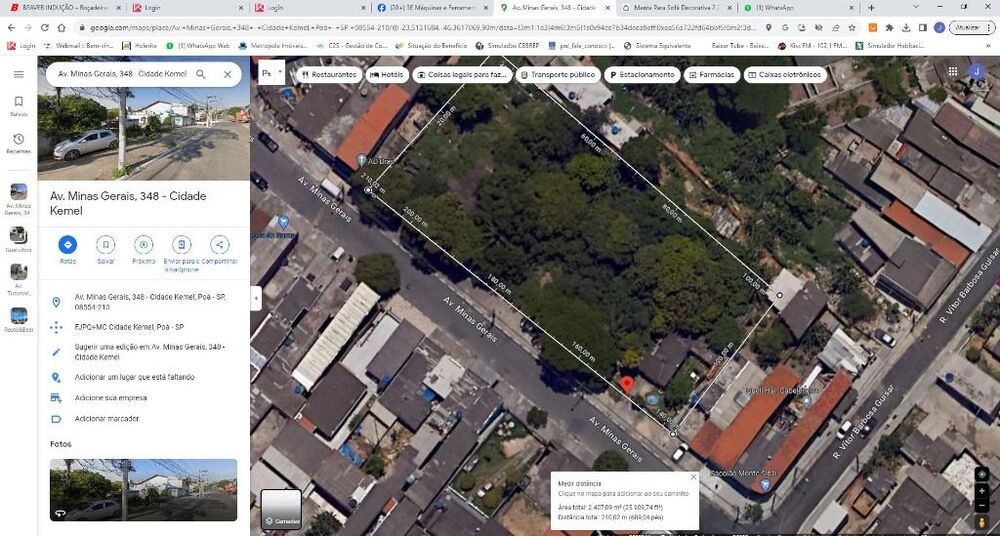The image size is (1000, 536).
Task: Click the browser back arrow
Action: [11, 27]
